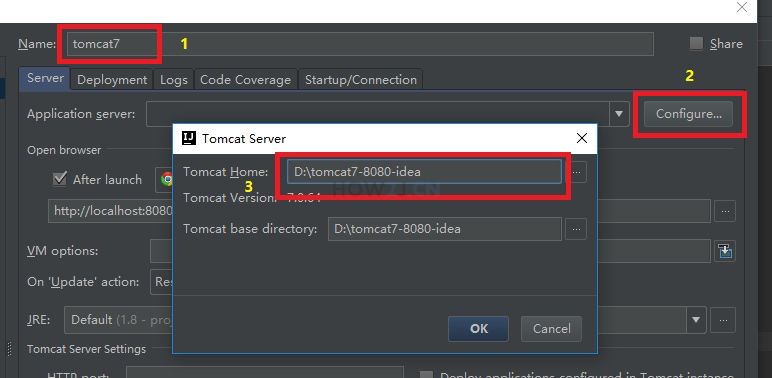Viewport: 772px width, 378px height.
Task: Click the HTTP port input field
Action: coord(265,373)
